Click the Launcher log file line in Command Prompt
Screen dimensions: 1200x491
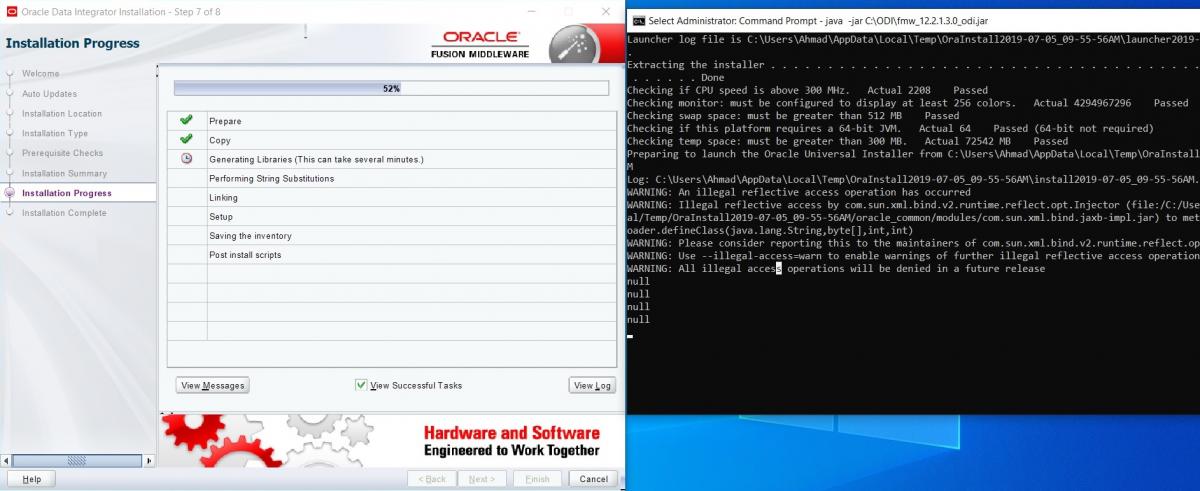[x=912, y=39]
